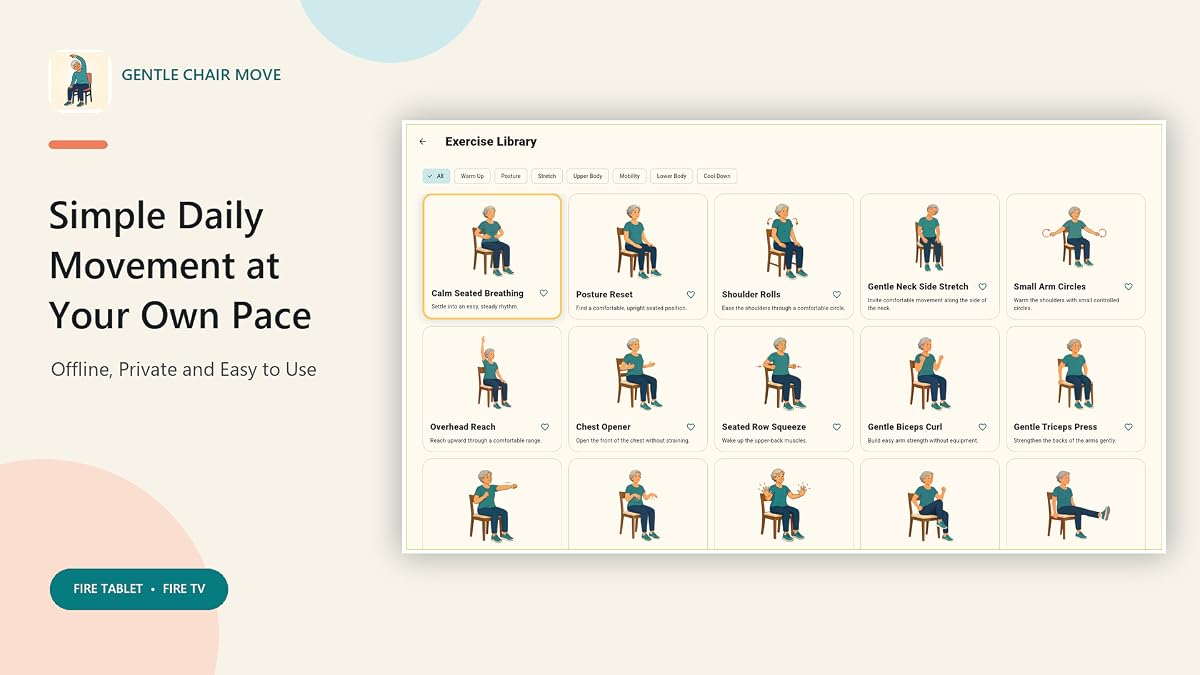Toggle favorite heart on Chest Opener

(x=690, y=427)
